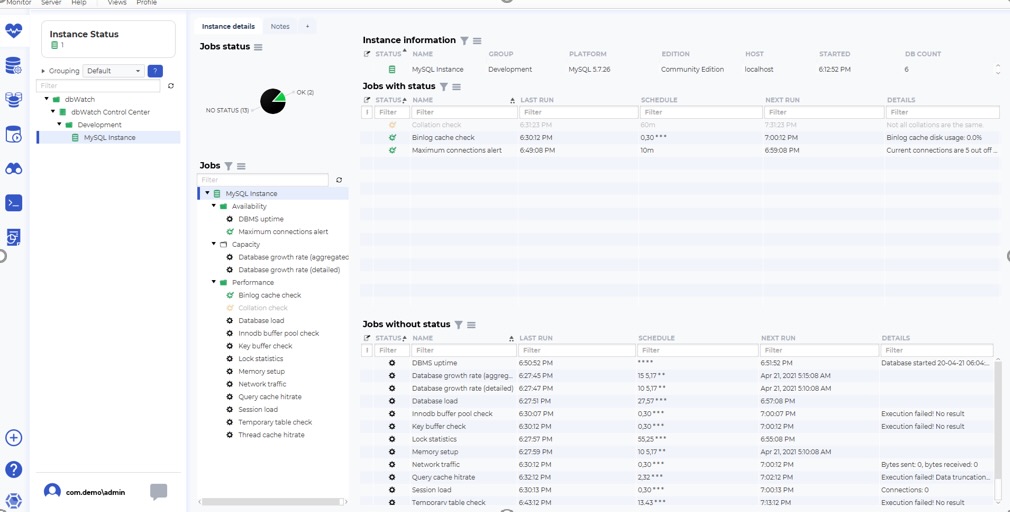This screenshot has height=512, width=1010.
Task: Switch to the Notes tab
Action: 280,26
